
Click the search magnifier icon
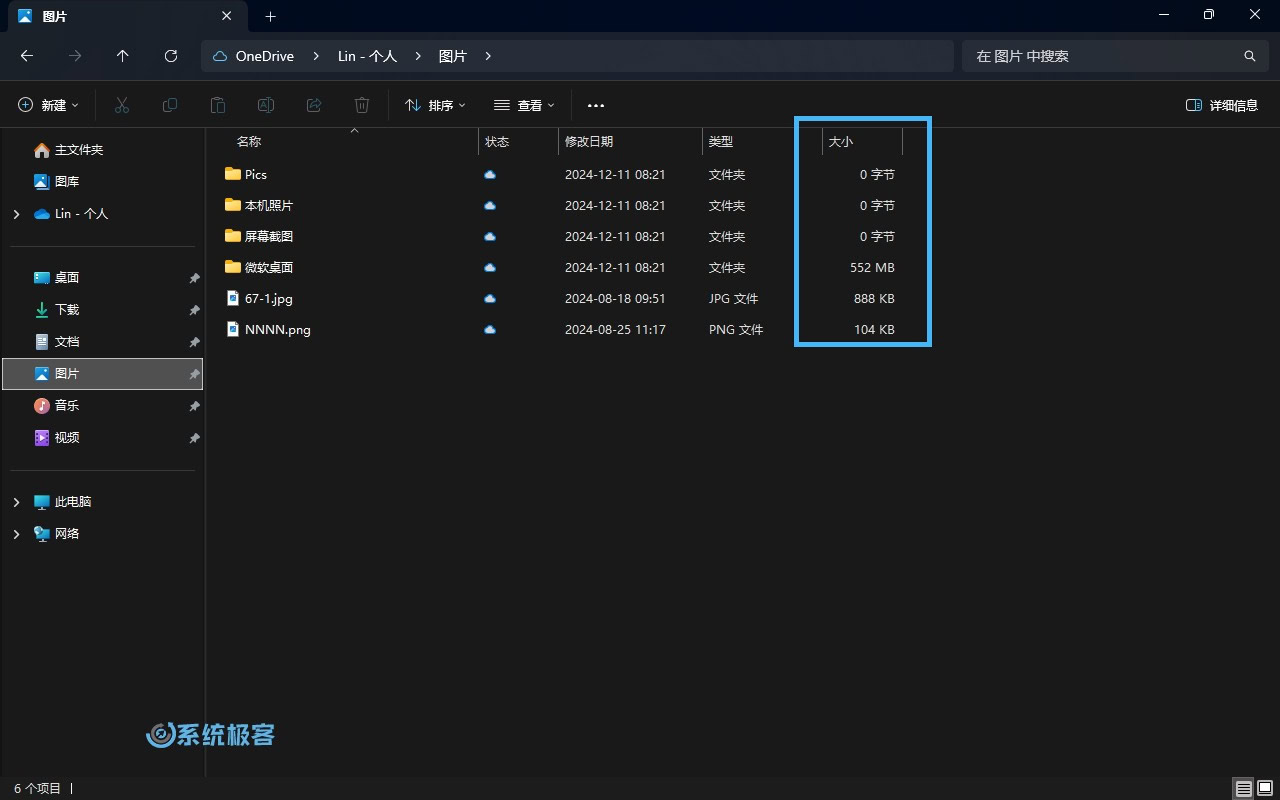(1249, 56)
